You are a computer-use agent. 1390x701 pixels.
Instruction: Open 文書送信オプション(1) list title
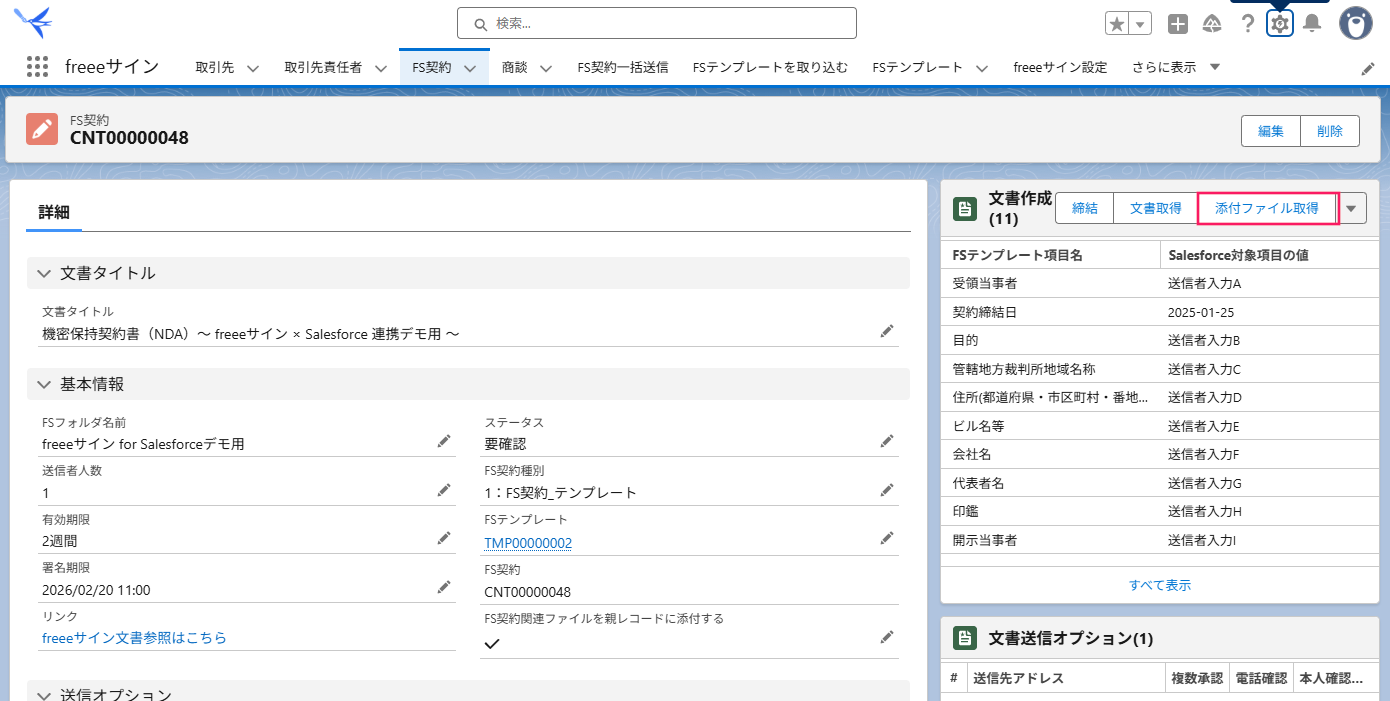tap(1071, 638)
